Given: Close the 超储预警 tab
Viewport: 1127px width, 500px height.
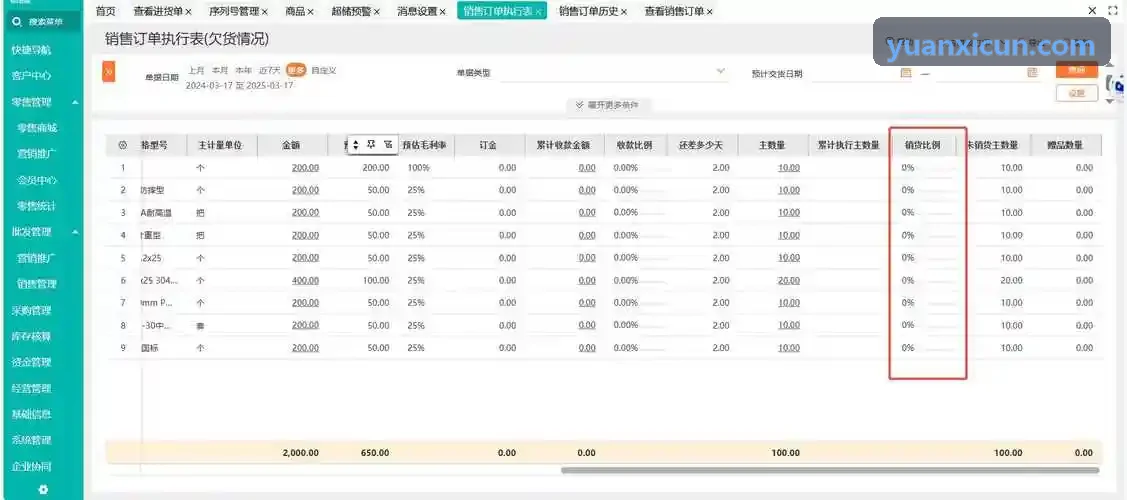Looking at the screenshot, I should tap(377, 12).
